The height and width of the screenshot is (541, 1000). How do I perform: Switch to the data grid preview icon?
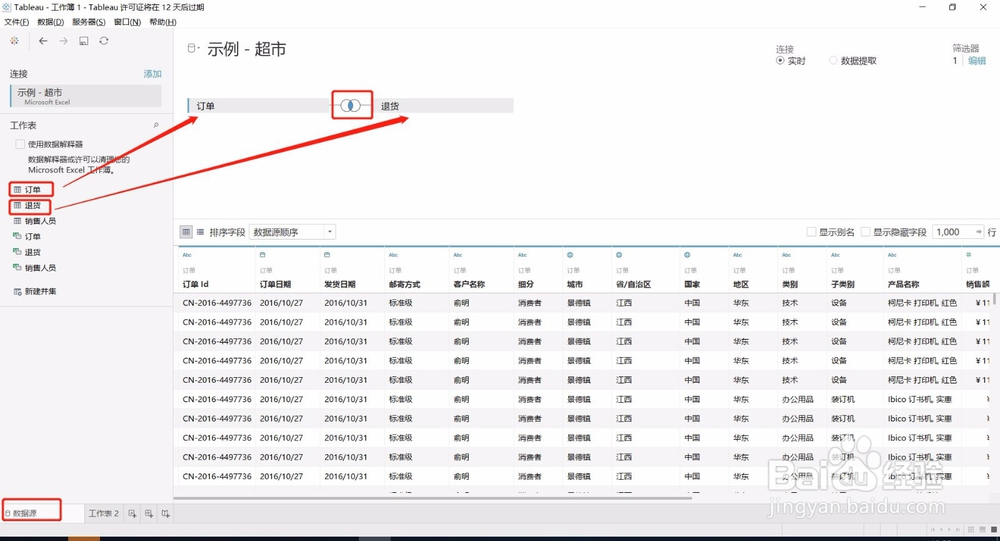pos(186,232)
